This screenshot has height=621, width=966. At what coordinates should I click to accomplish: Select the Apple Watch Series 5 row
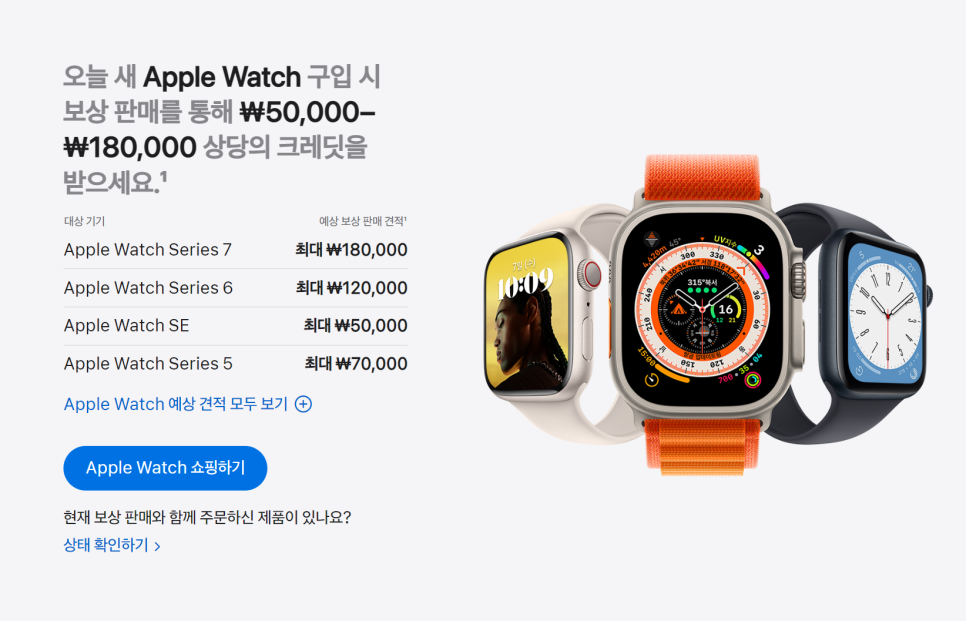pyautogui.click(x=235, y=363)
